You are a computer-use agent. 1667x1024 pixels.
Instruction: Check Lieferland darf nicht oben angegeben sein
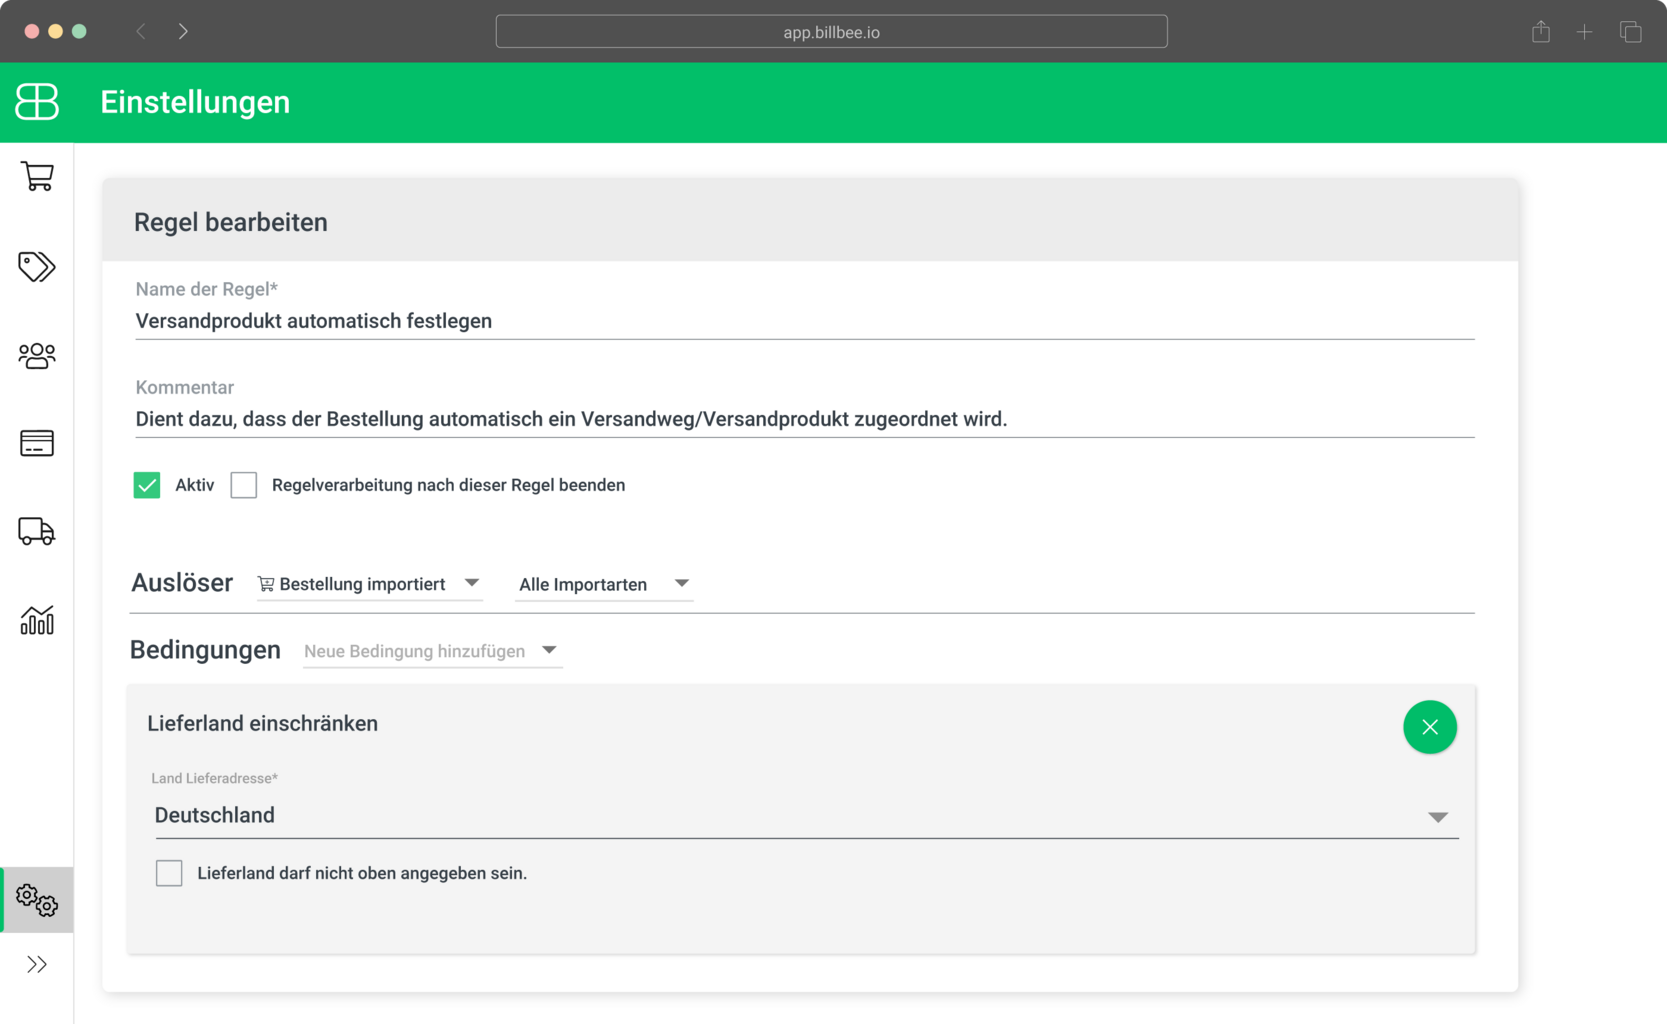[x=169, y=873]
